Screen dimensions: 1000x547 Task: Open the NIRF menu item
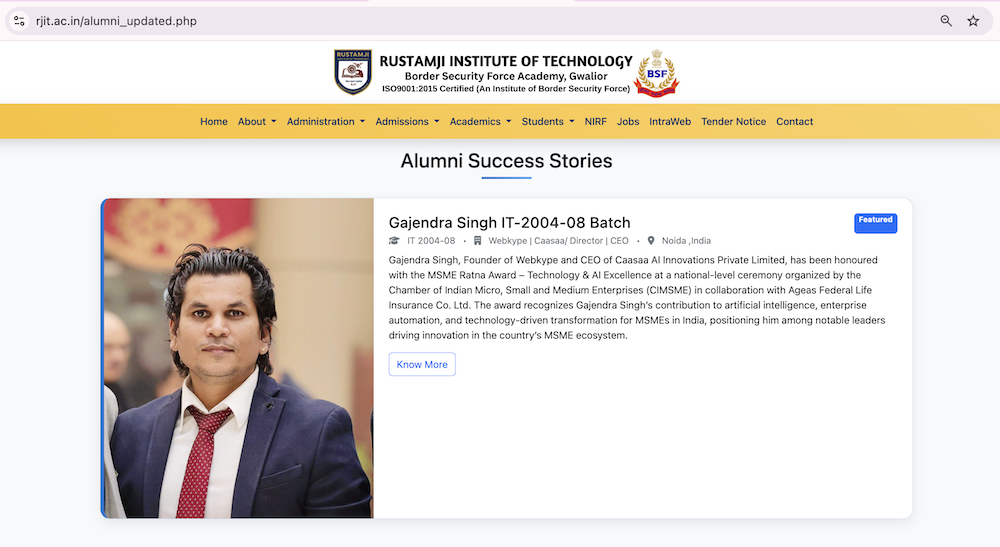point(596,121)
